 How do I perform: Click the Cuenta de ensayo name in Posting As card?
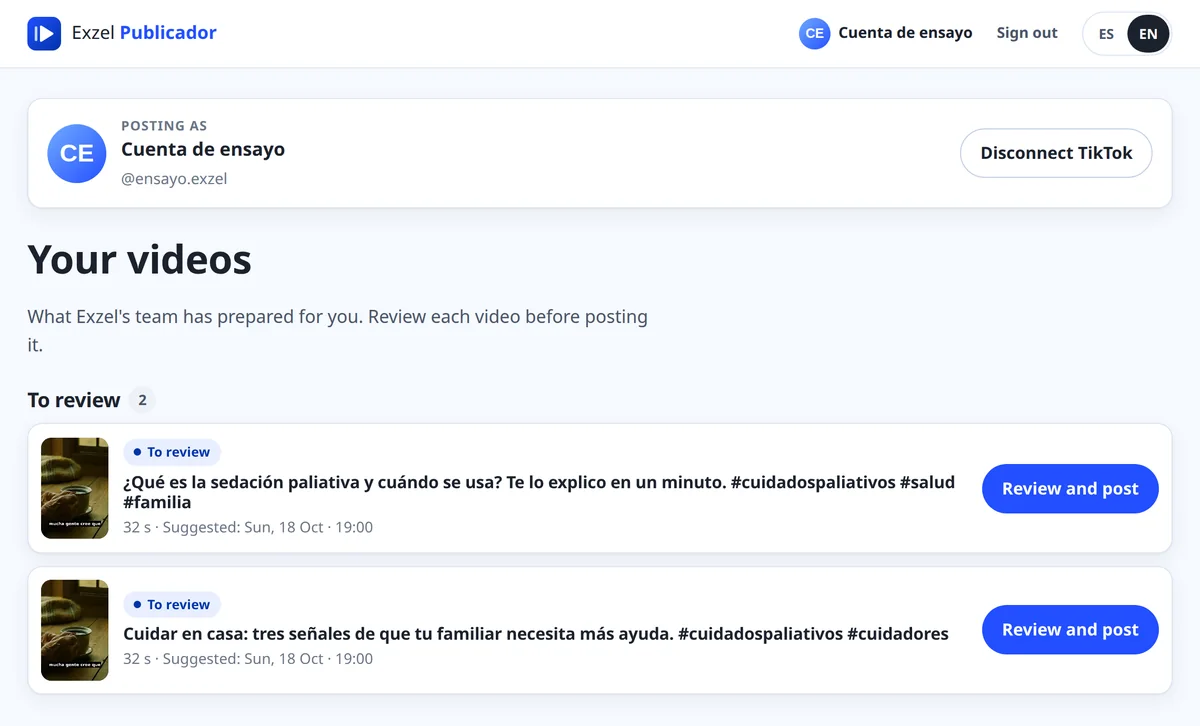pos(203,149)
